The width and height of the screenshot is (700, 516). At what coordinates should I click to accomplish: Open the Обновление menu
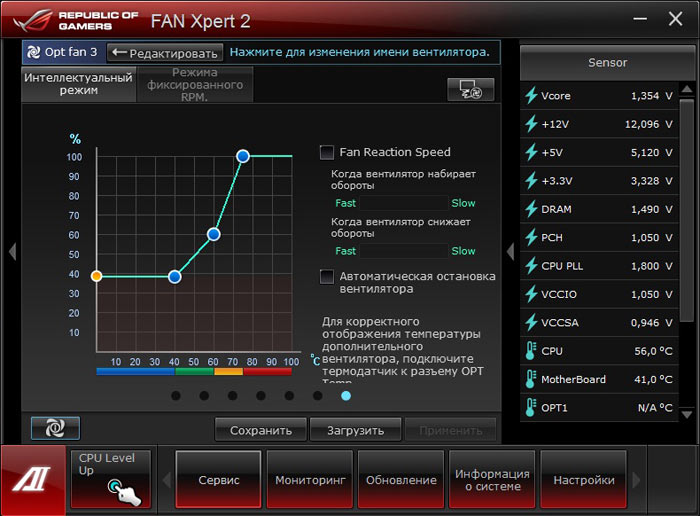[401, 479]
